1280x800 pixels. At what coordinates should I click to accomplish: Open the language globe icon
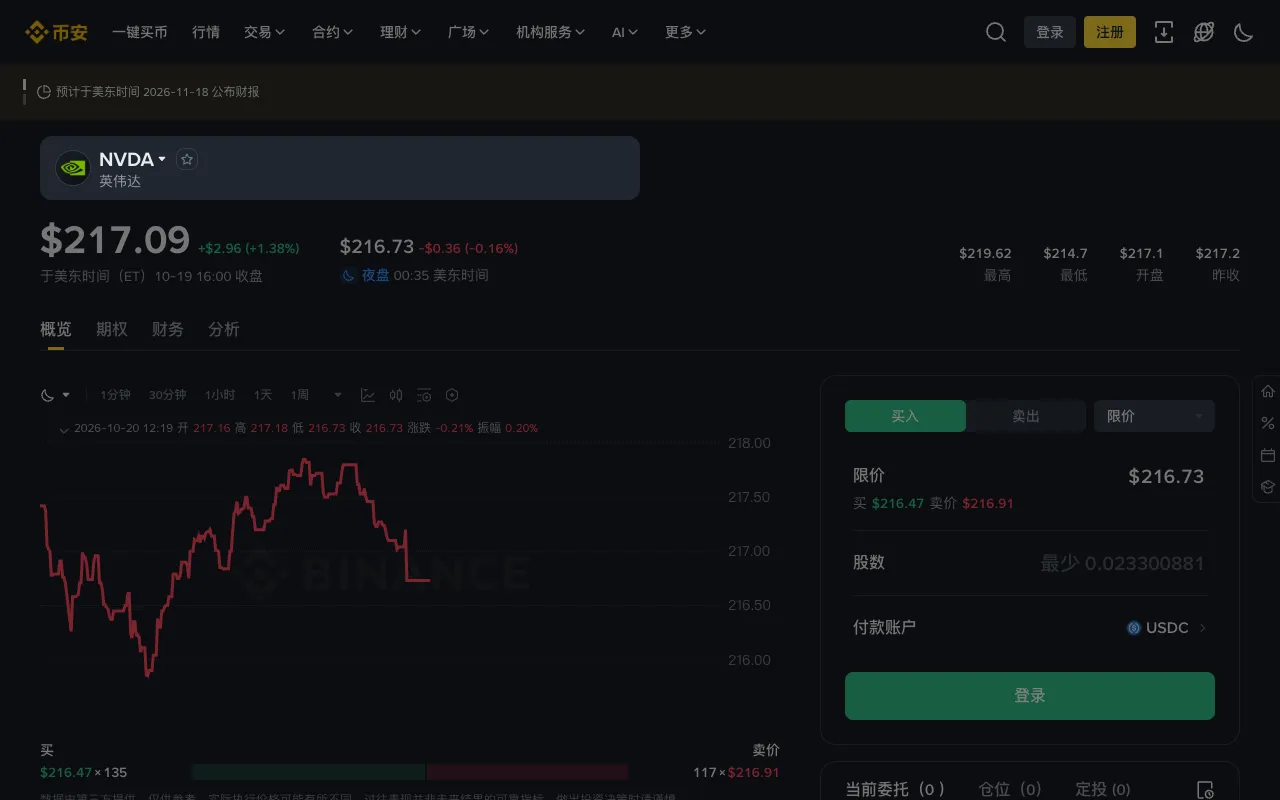[x=1204, y=32]
